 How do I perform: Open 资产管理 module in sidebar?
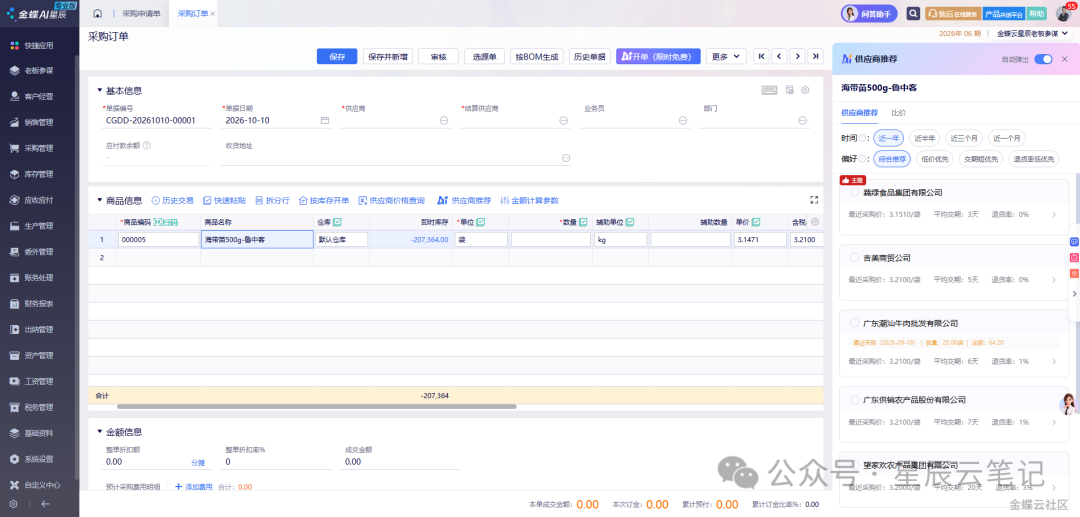click(39, 356)
